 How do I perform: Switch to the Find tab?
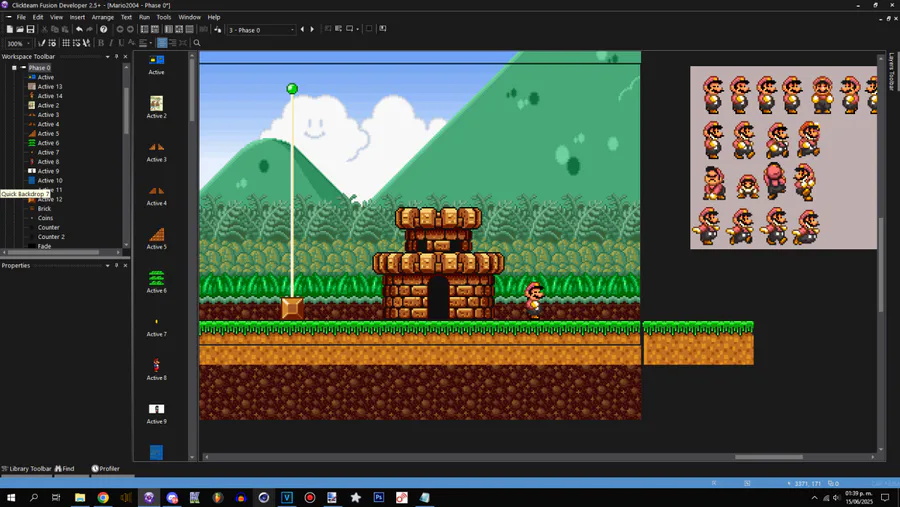click(x=65, y=469)
